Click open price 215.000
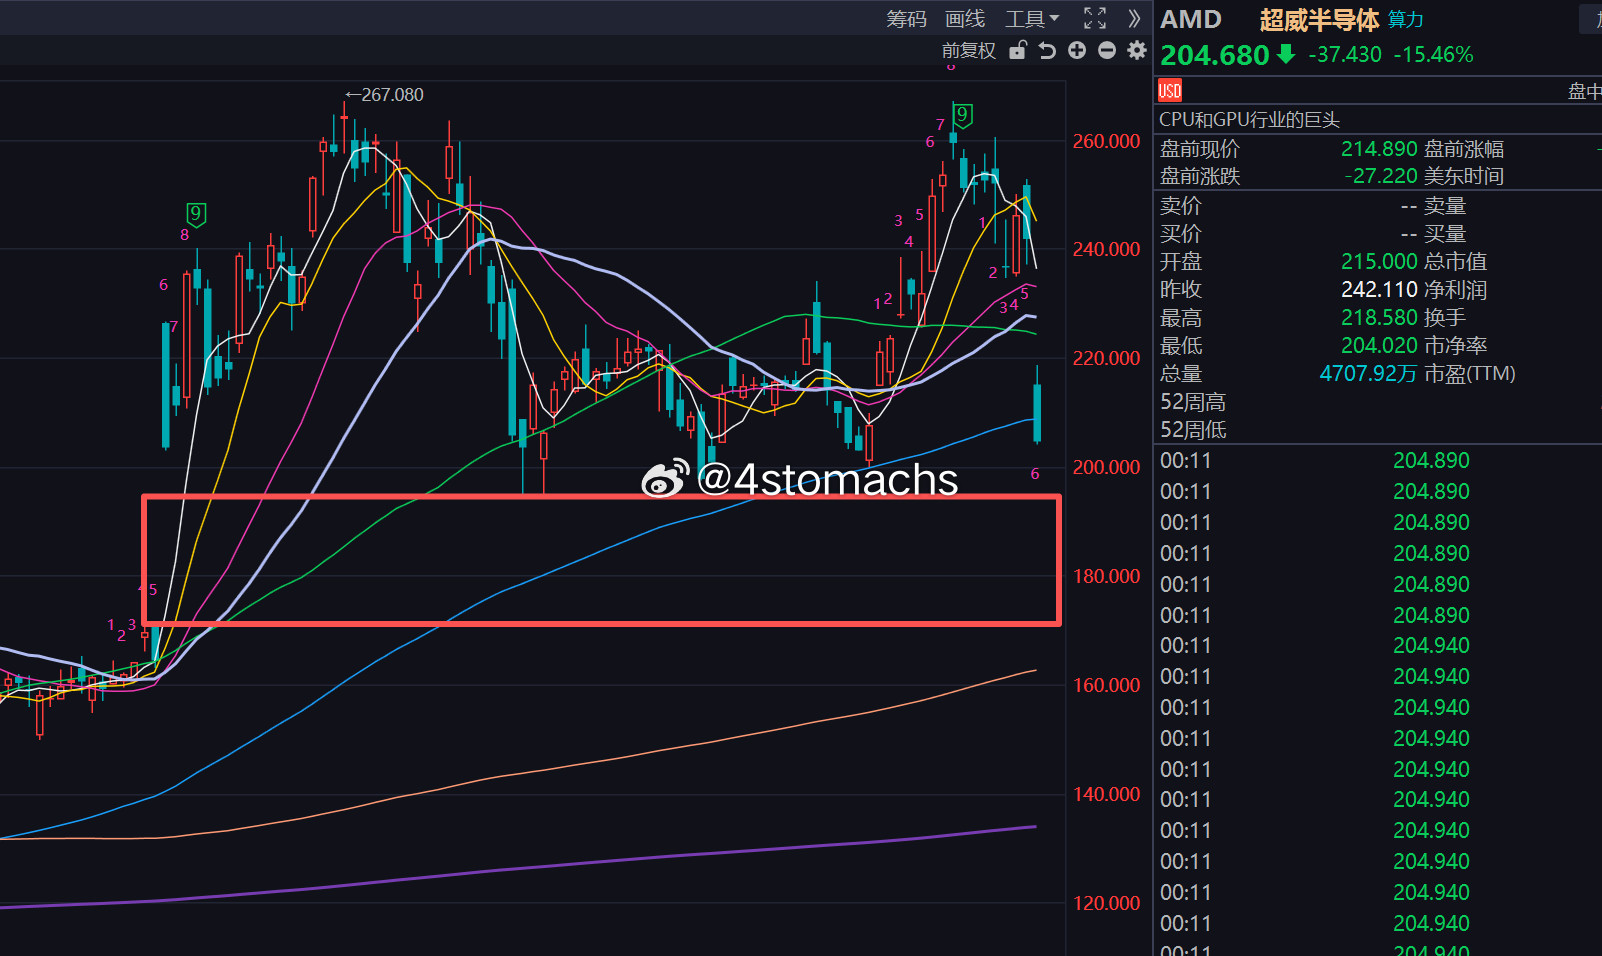Image resolution: width=1602 pixels, height=956 pixels. coord(1379,261)
